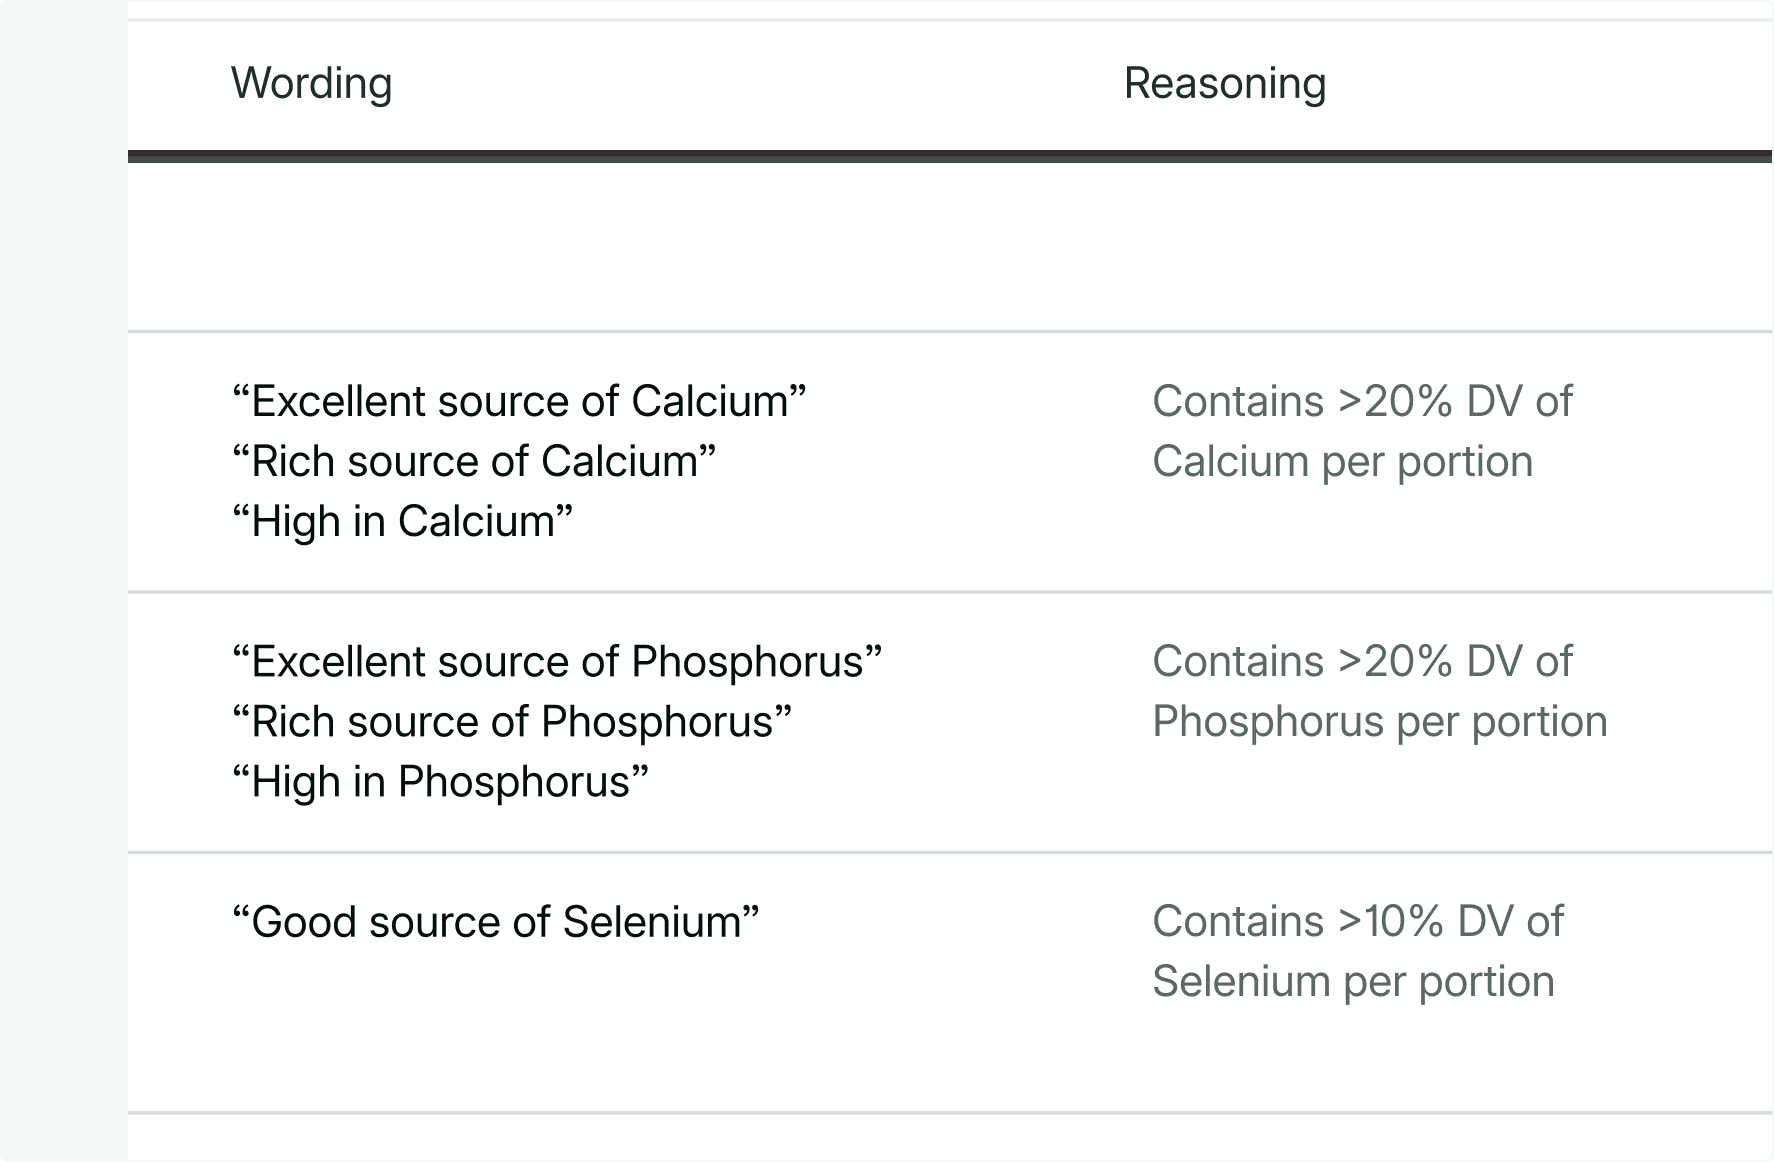Click the divider between Calcium and Phosphorus rows
Image resolution: width=1774 pixels, height=1162 pixels.
[950, 592]
